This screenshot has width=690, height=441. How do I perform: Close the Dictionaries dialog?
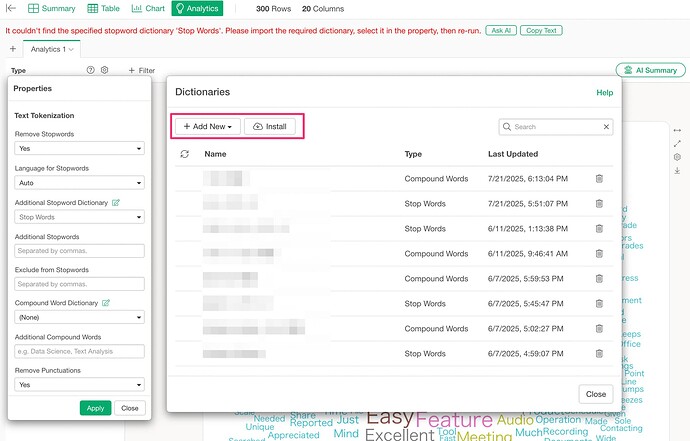pos(596,394)
